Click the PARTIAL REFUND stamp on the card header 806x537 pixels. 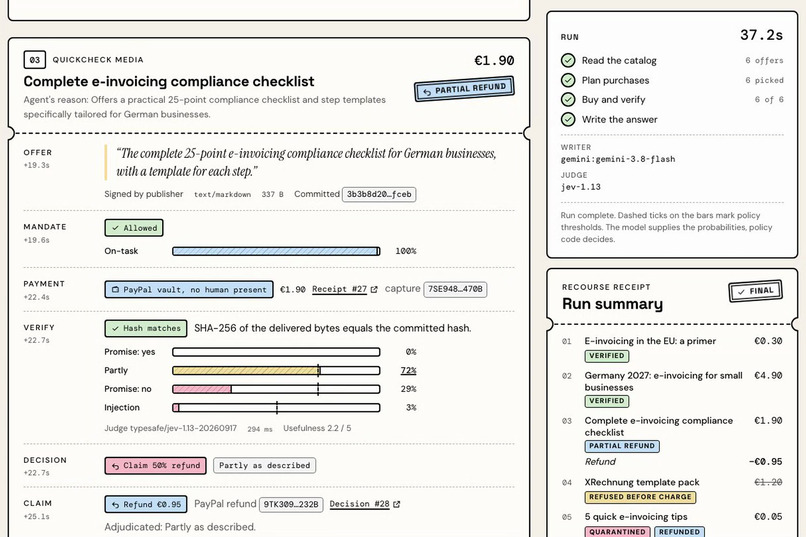(x=464, y=89)
